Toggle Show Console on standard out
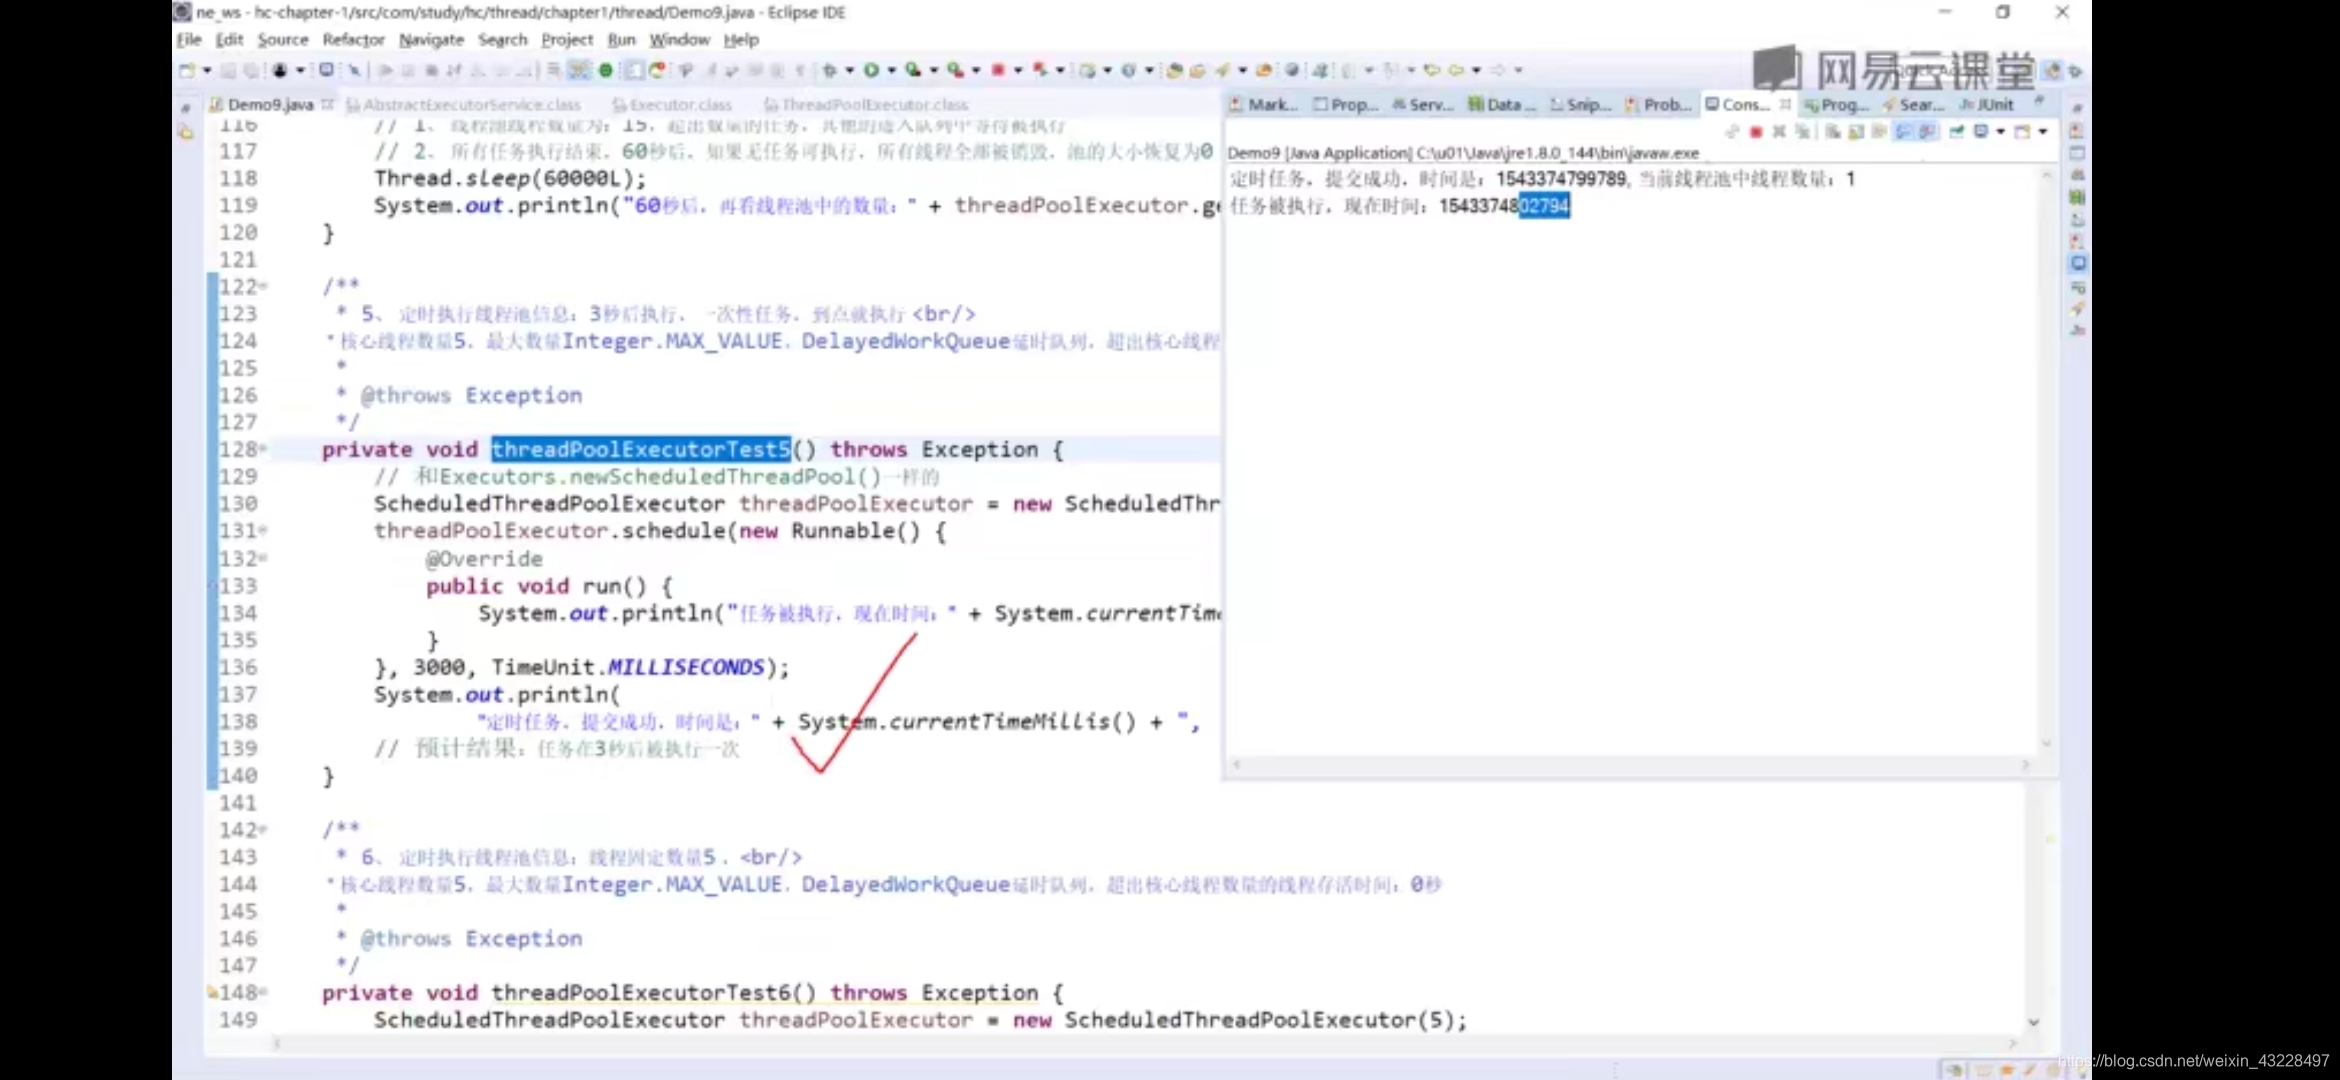 1903,131
